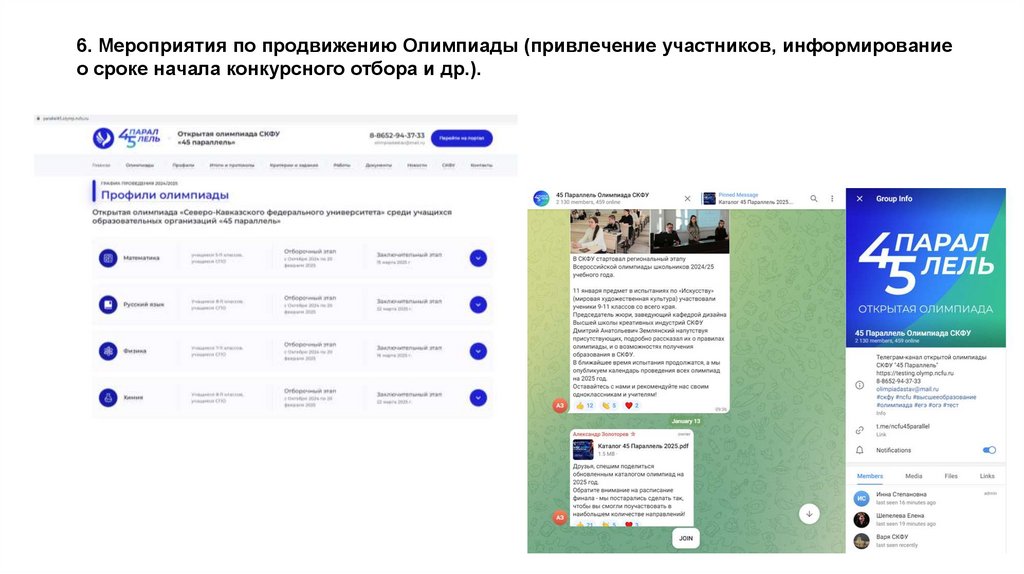Click Шепелева Елена's avatar in members list
1024x574 pixels.
tap(861, 519)
